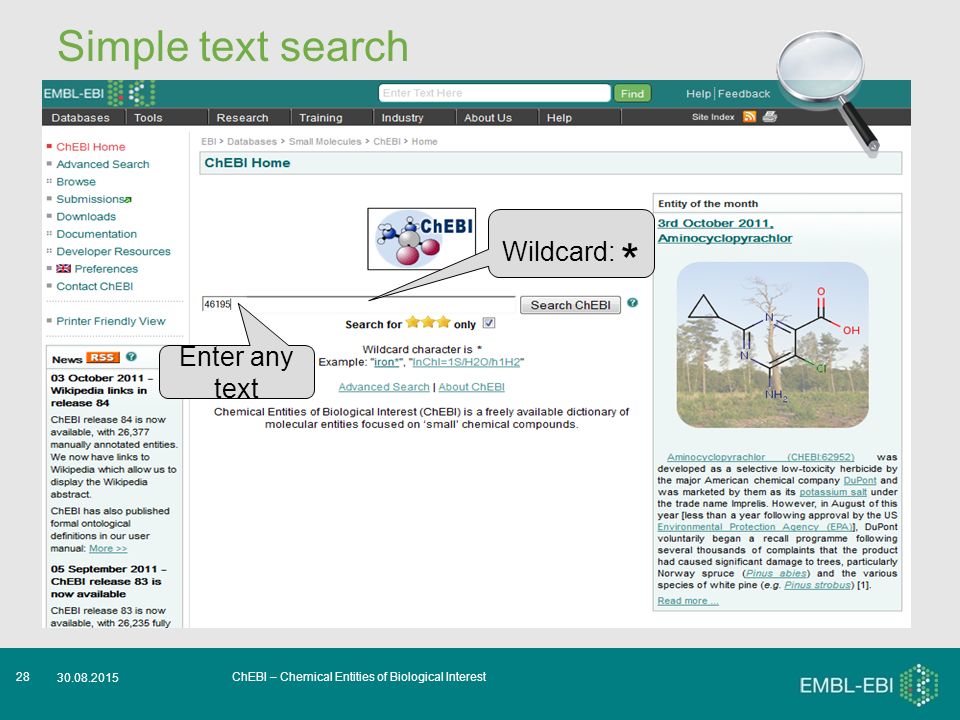Image resolution: width=960 pixels, height=720 pixels.
Task: Toggle the three-star only checkbox
Action: [x=489, y=323]
